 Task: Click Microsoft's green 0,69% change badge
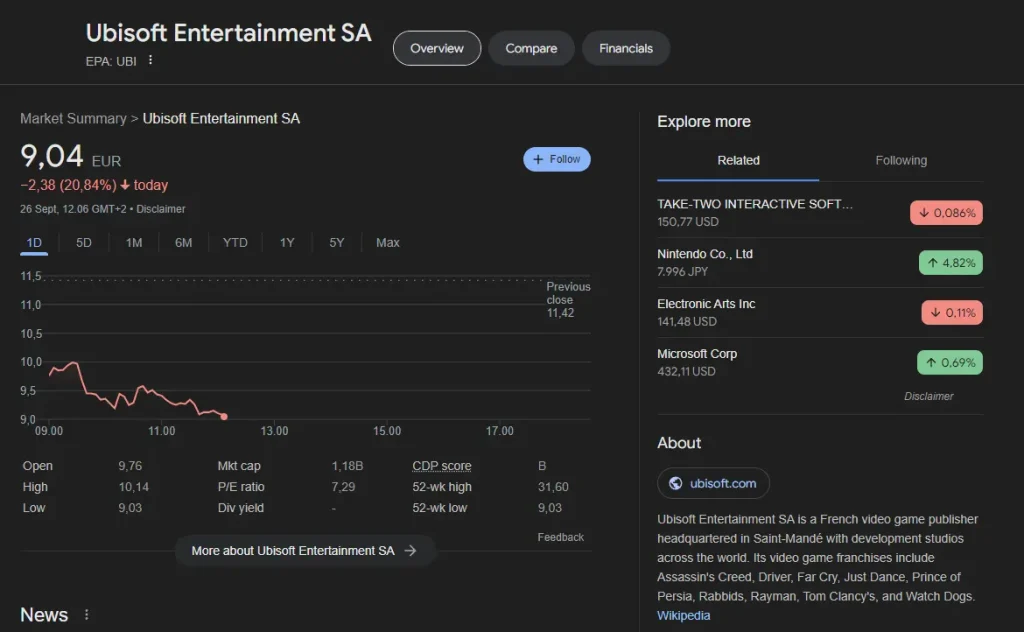(949, 363)
